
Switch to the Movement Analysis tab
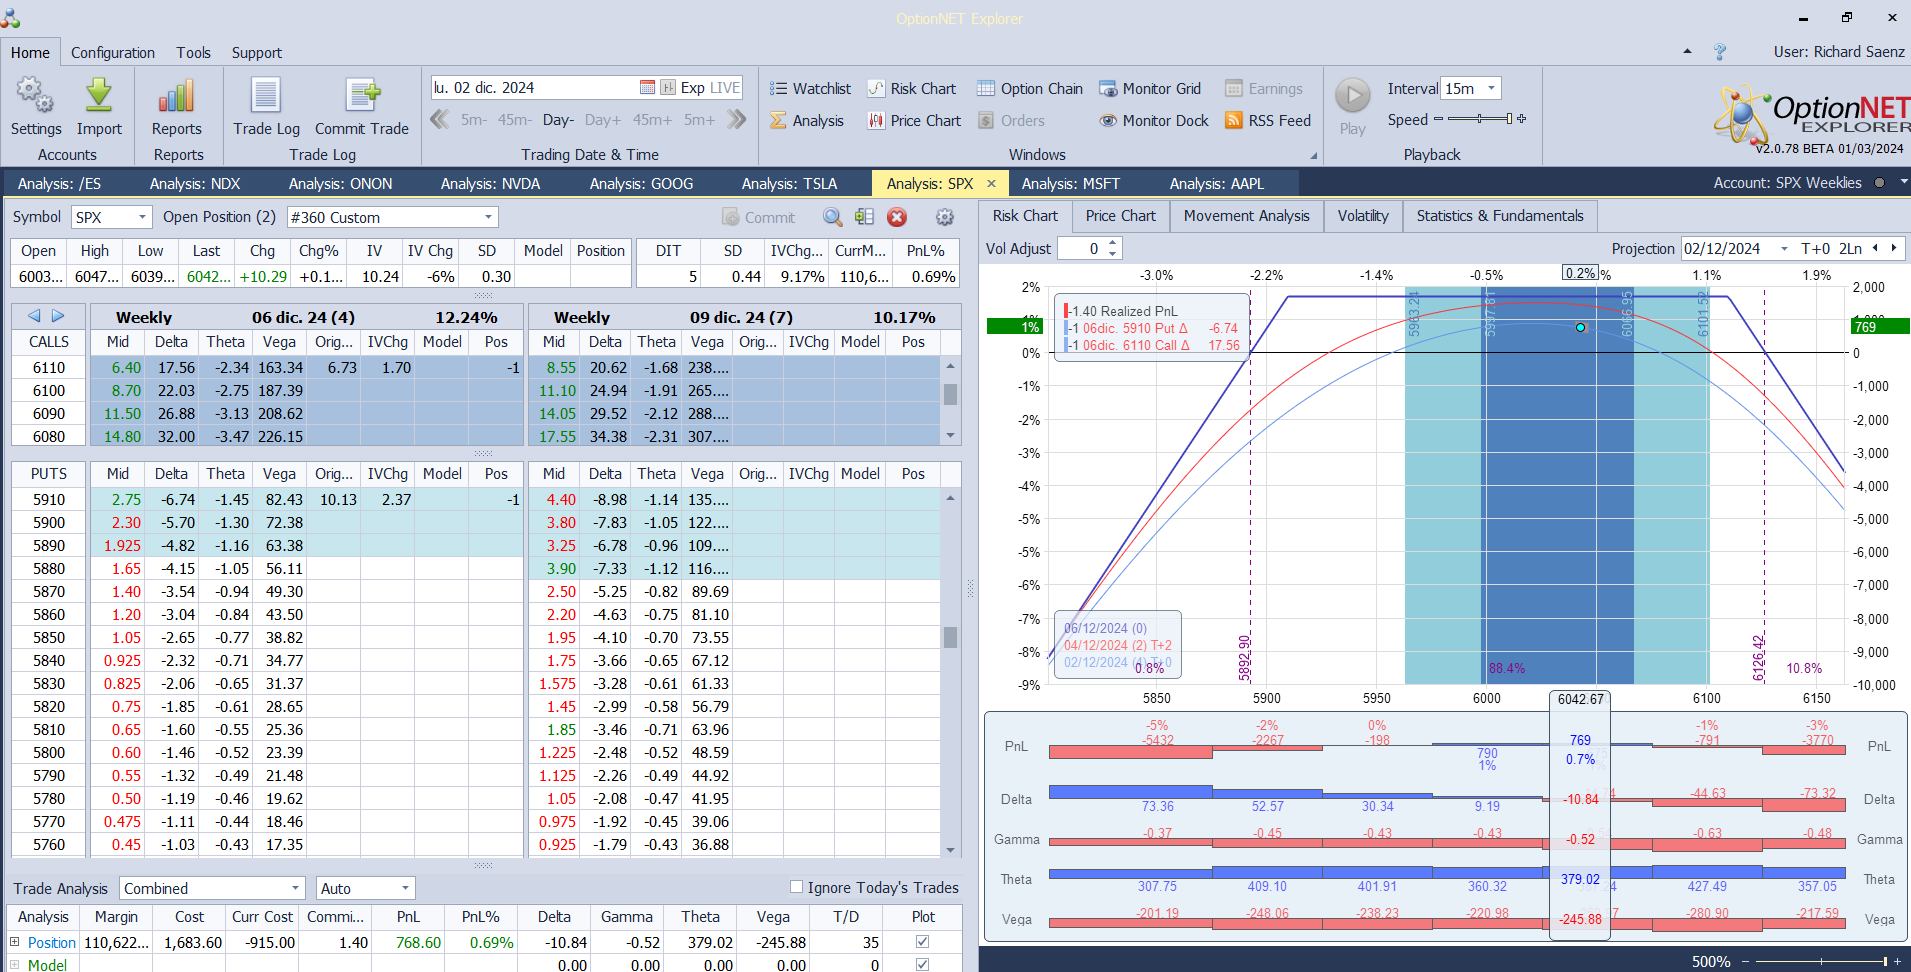[x=1246, y=216]
